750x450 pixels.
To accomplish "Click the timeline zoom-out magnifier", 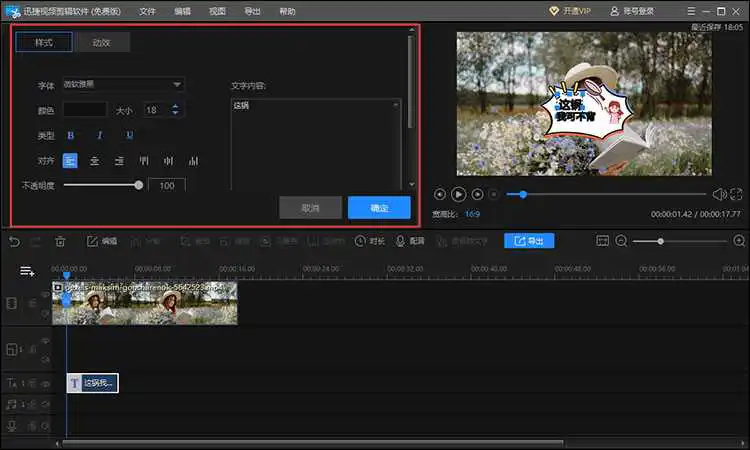I will (x=621, y=241).
